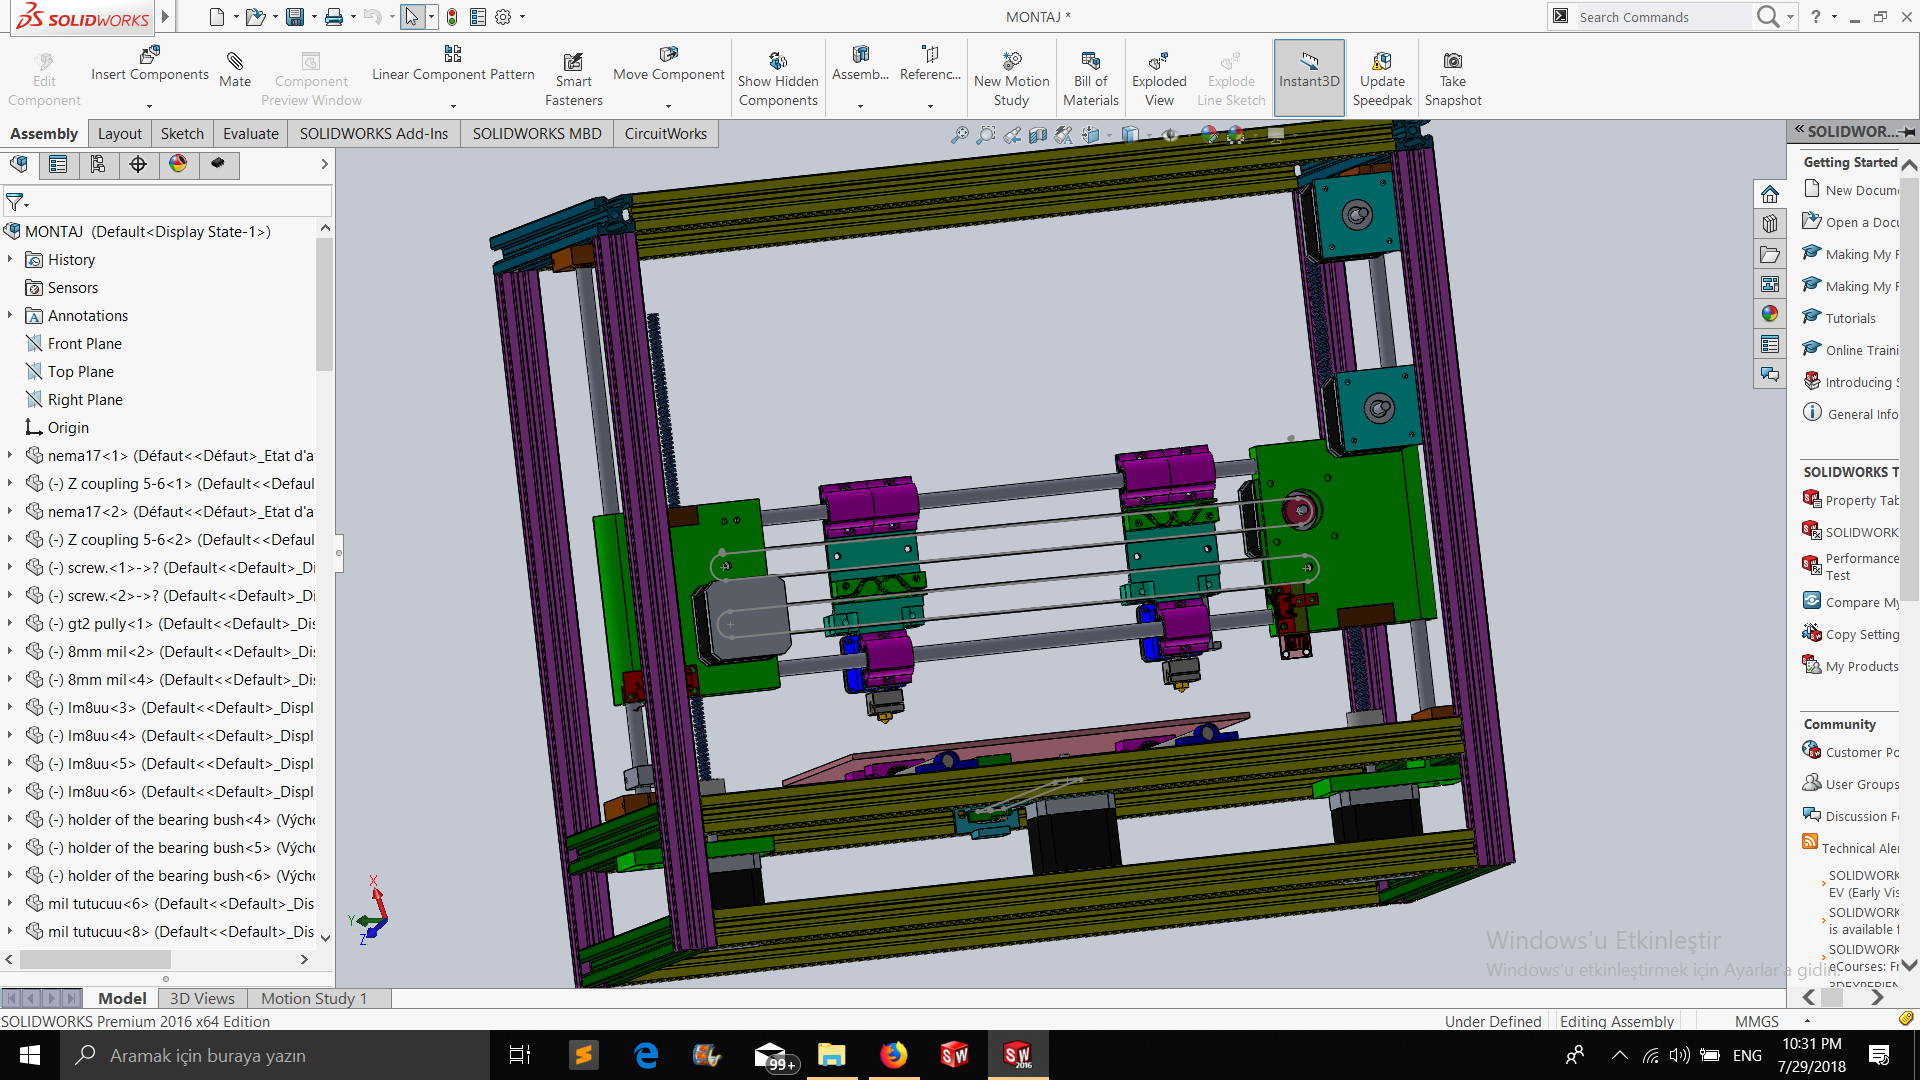Toggle the Select cursor tool
Viewport: 1920px width, 1080px height.
point(412,17)
